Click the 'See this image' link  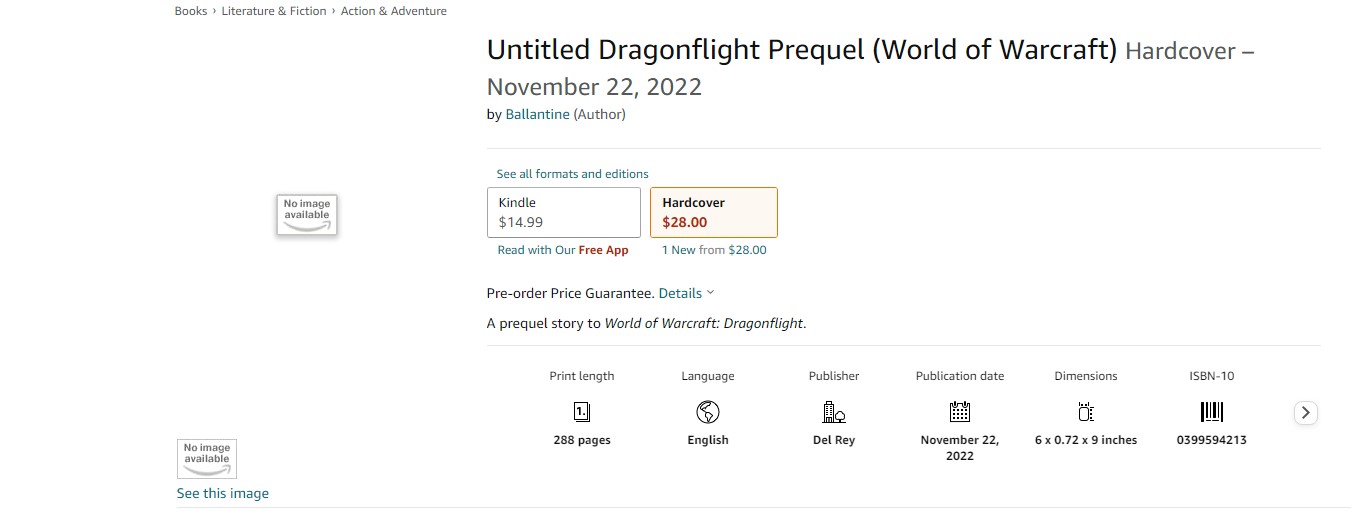[x=223, y=493]
